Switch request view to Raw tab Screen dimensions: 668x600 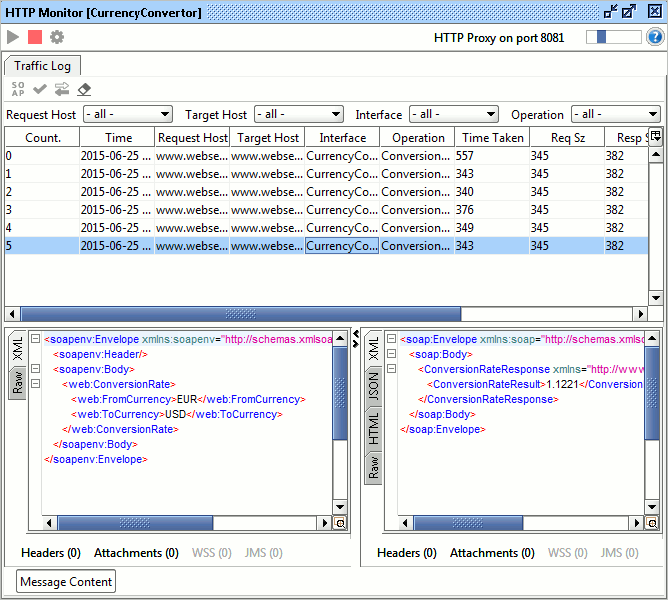pos(17,382)
